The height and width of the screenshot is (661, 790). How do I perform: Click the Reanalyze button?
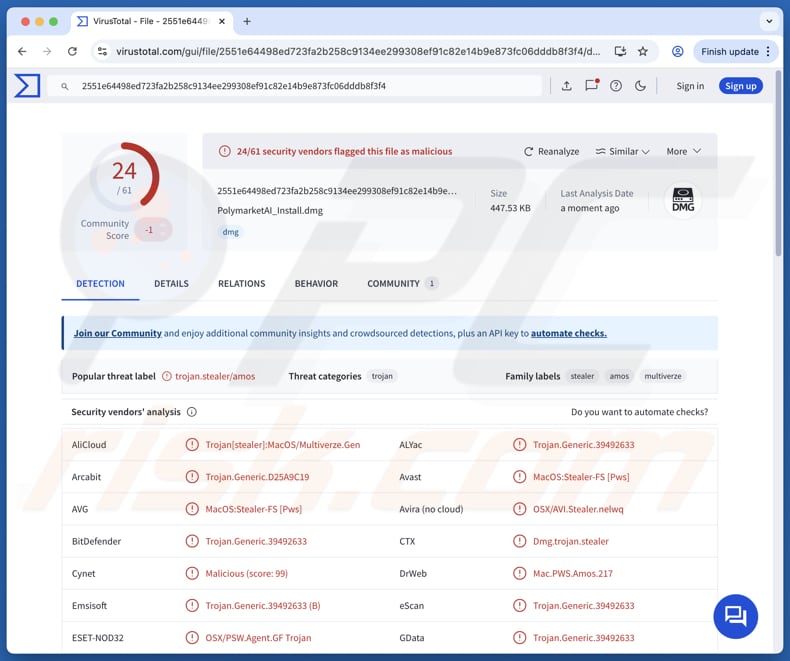coord(551,151)
